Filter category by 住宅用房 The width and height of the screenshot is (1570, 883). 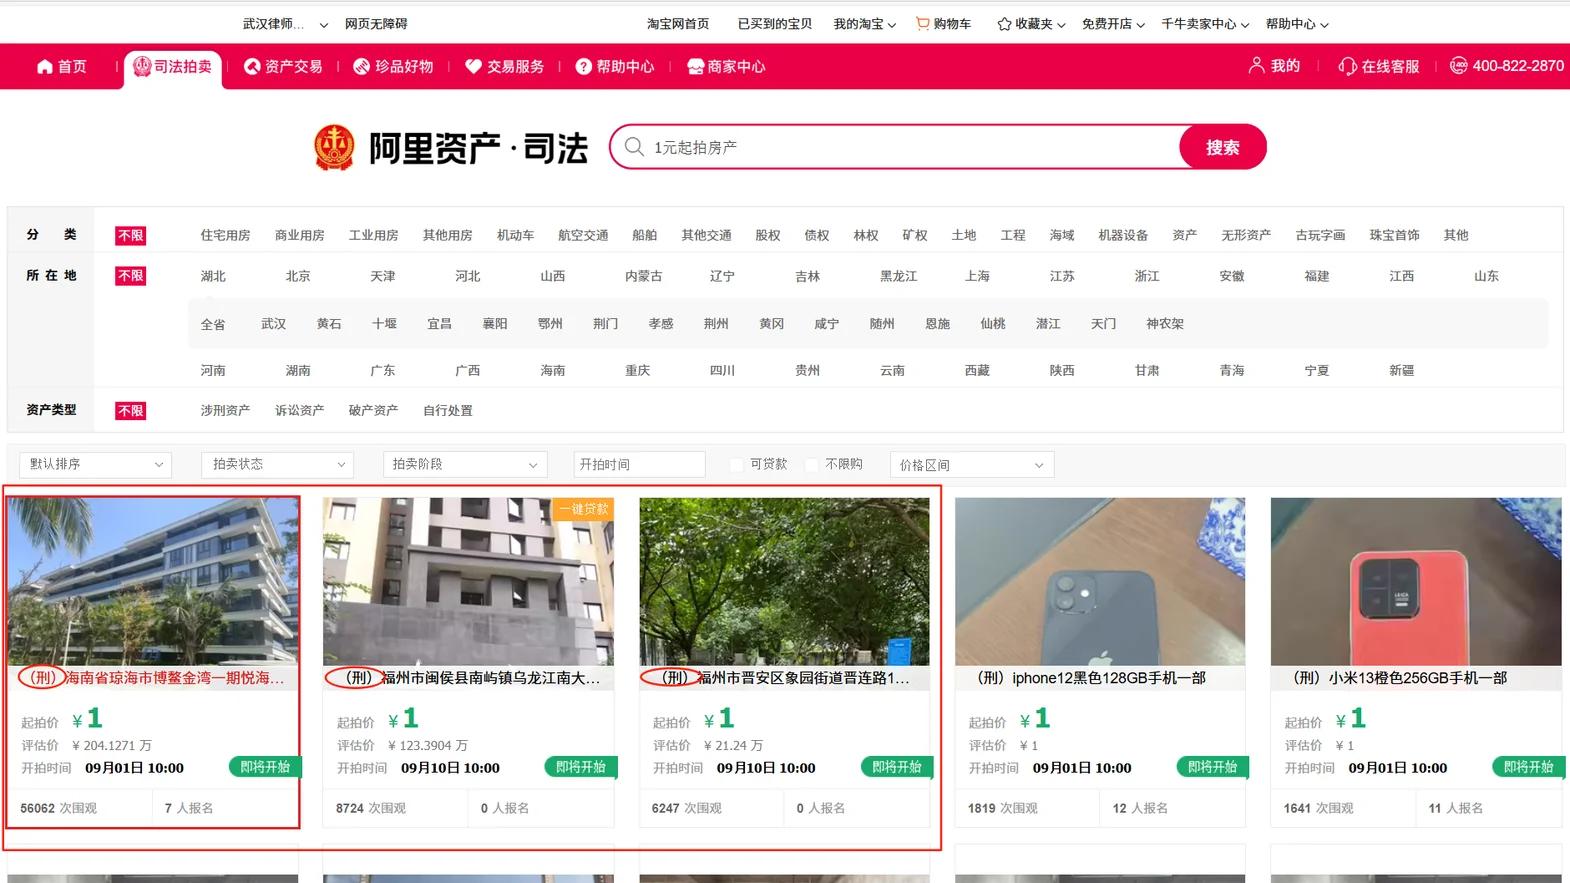coord(225,236)
